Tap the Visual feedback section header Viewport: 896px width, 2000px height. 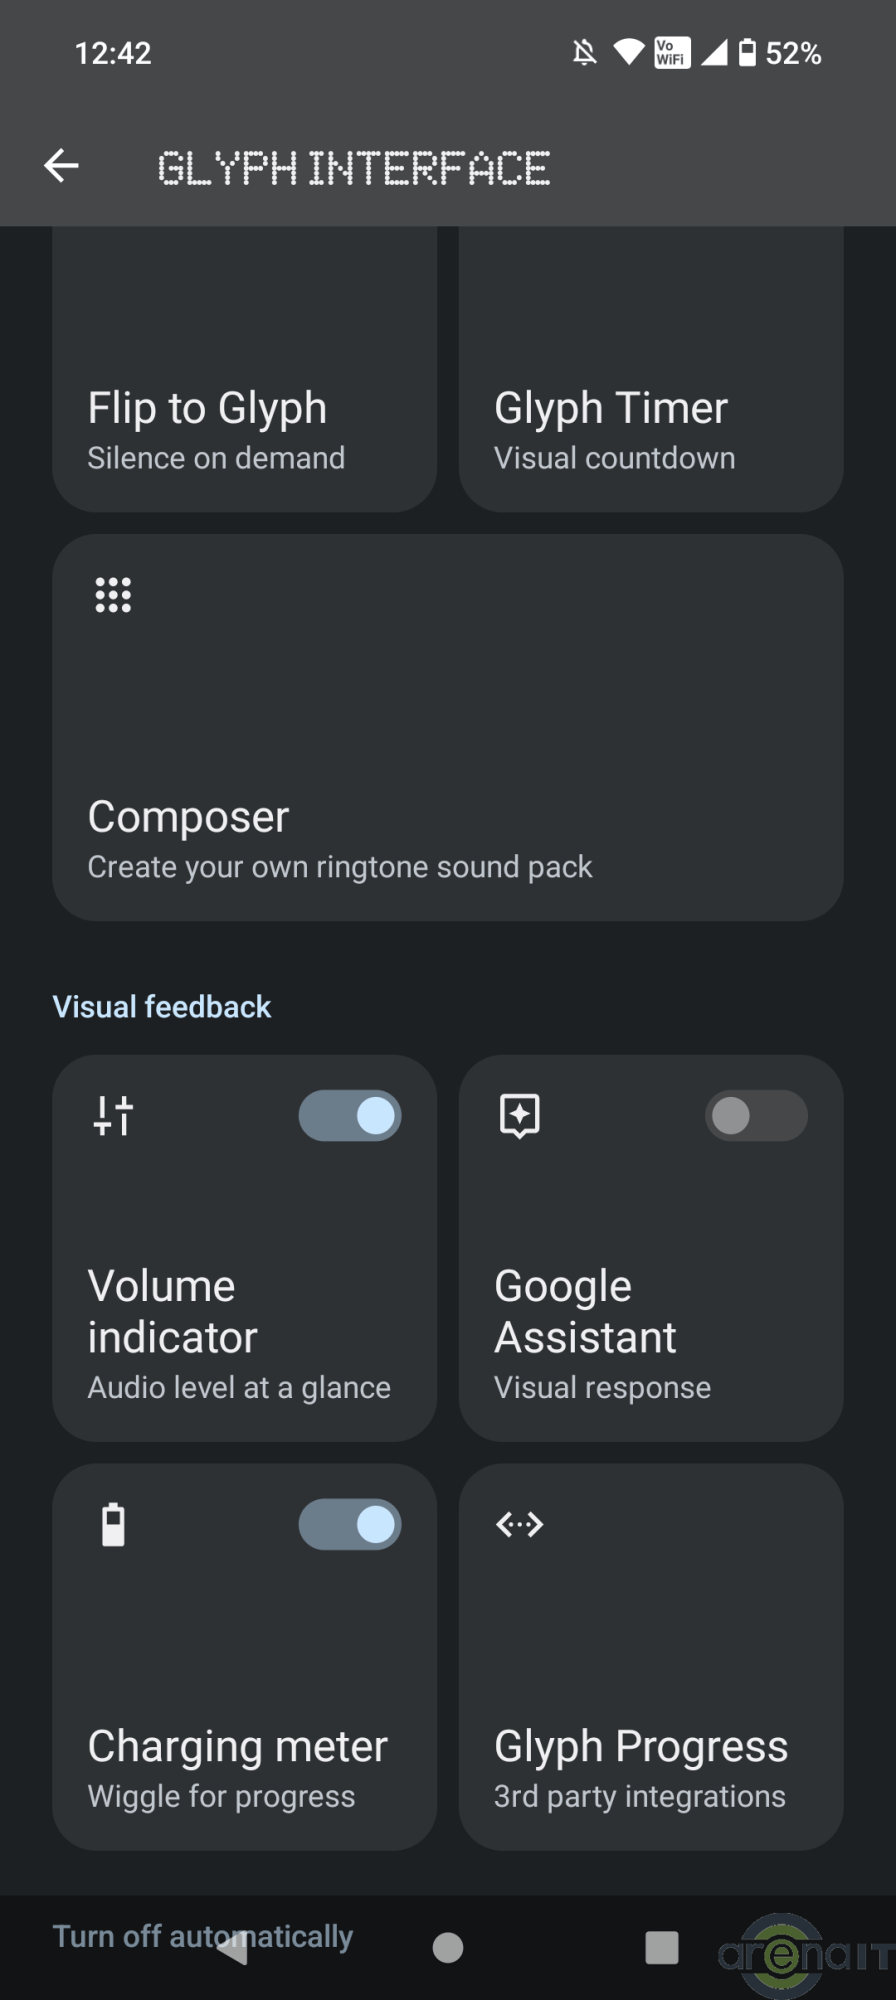[162, 1006]
